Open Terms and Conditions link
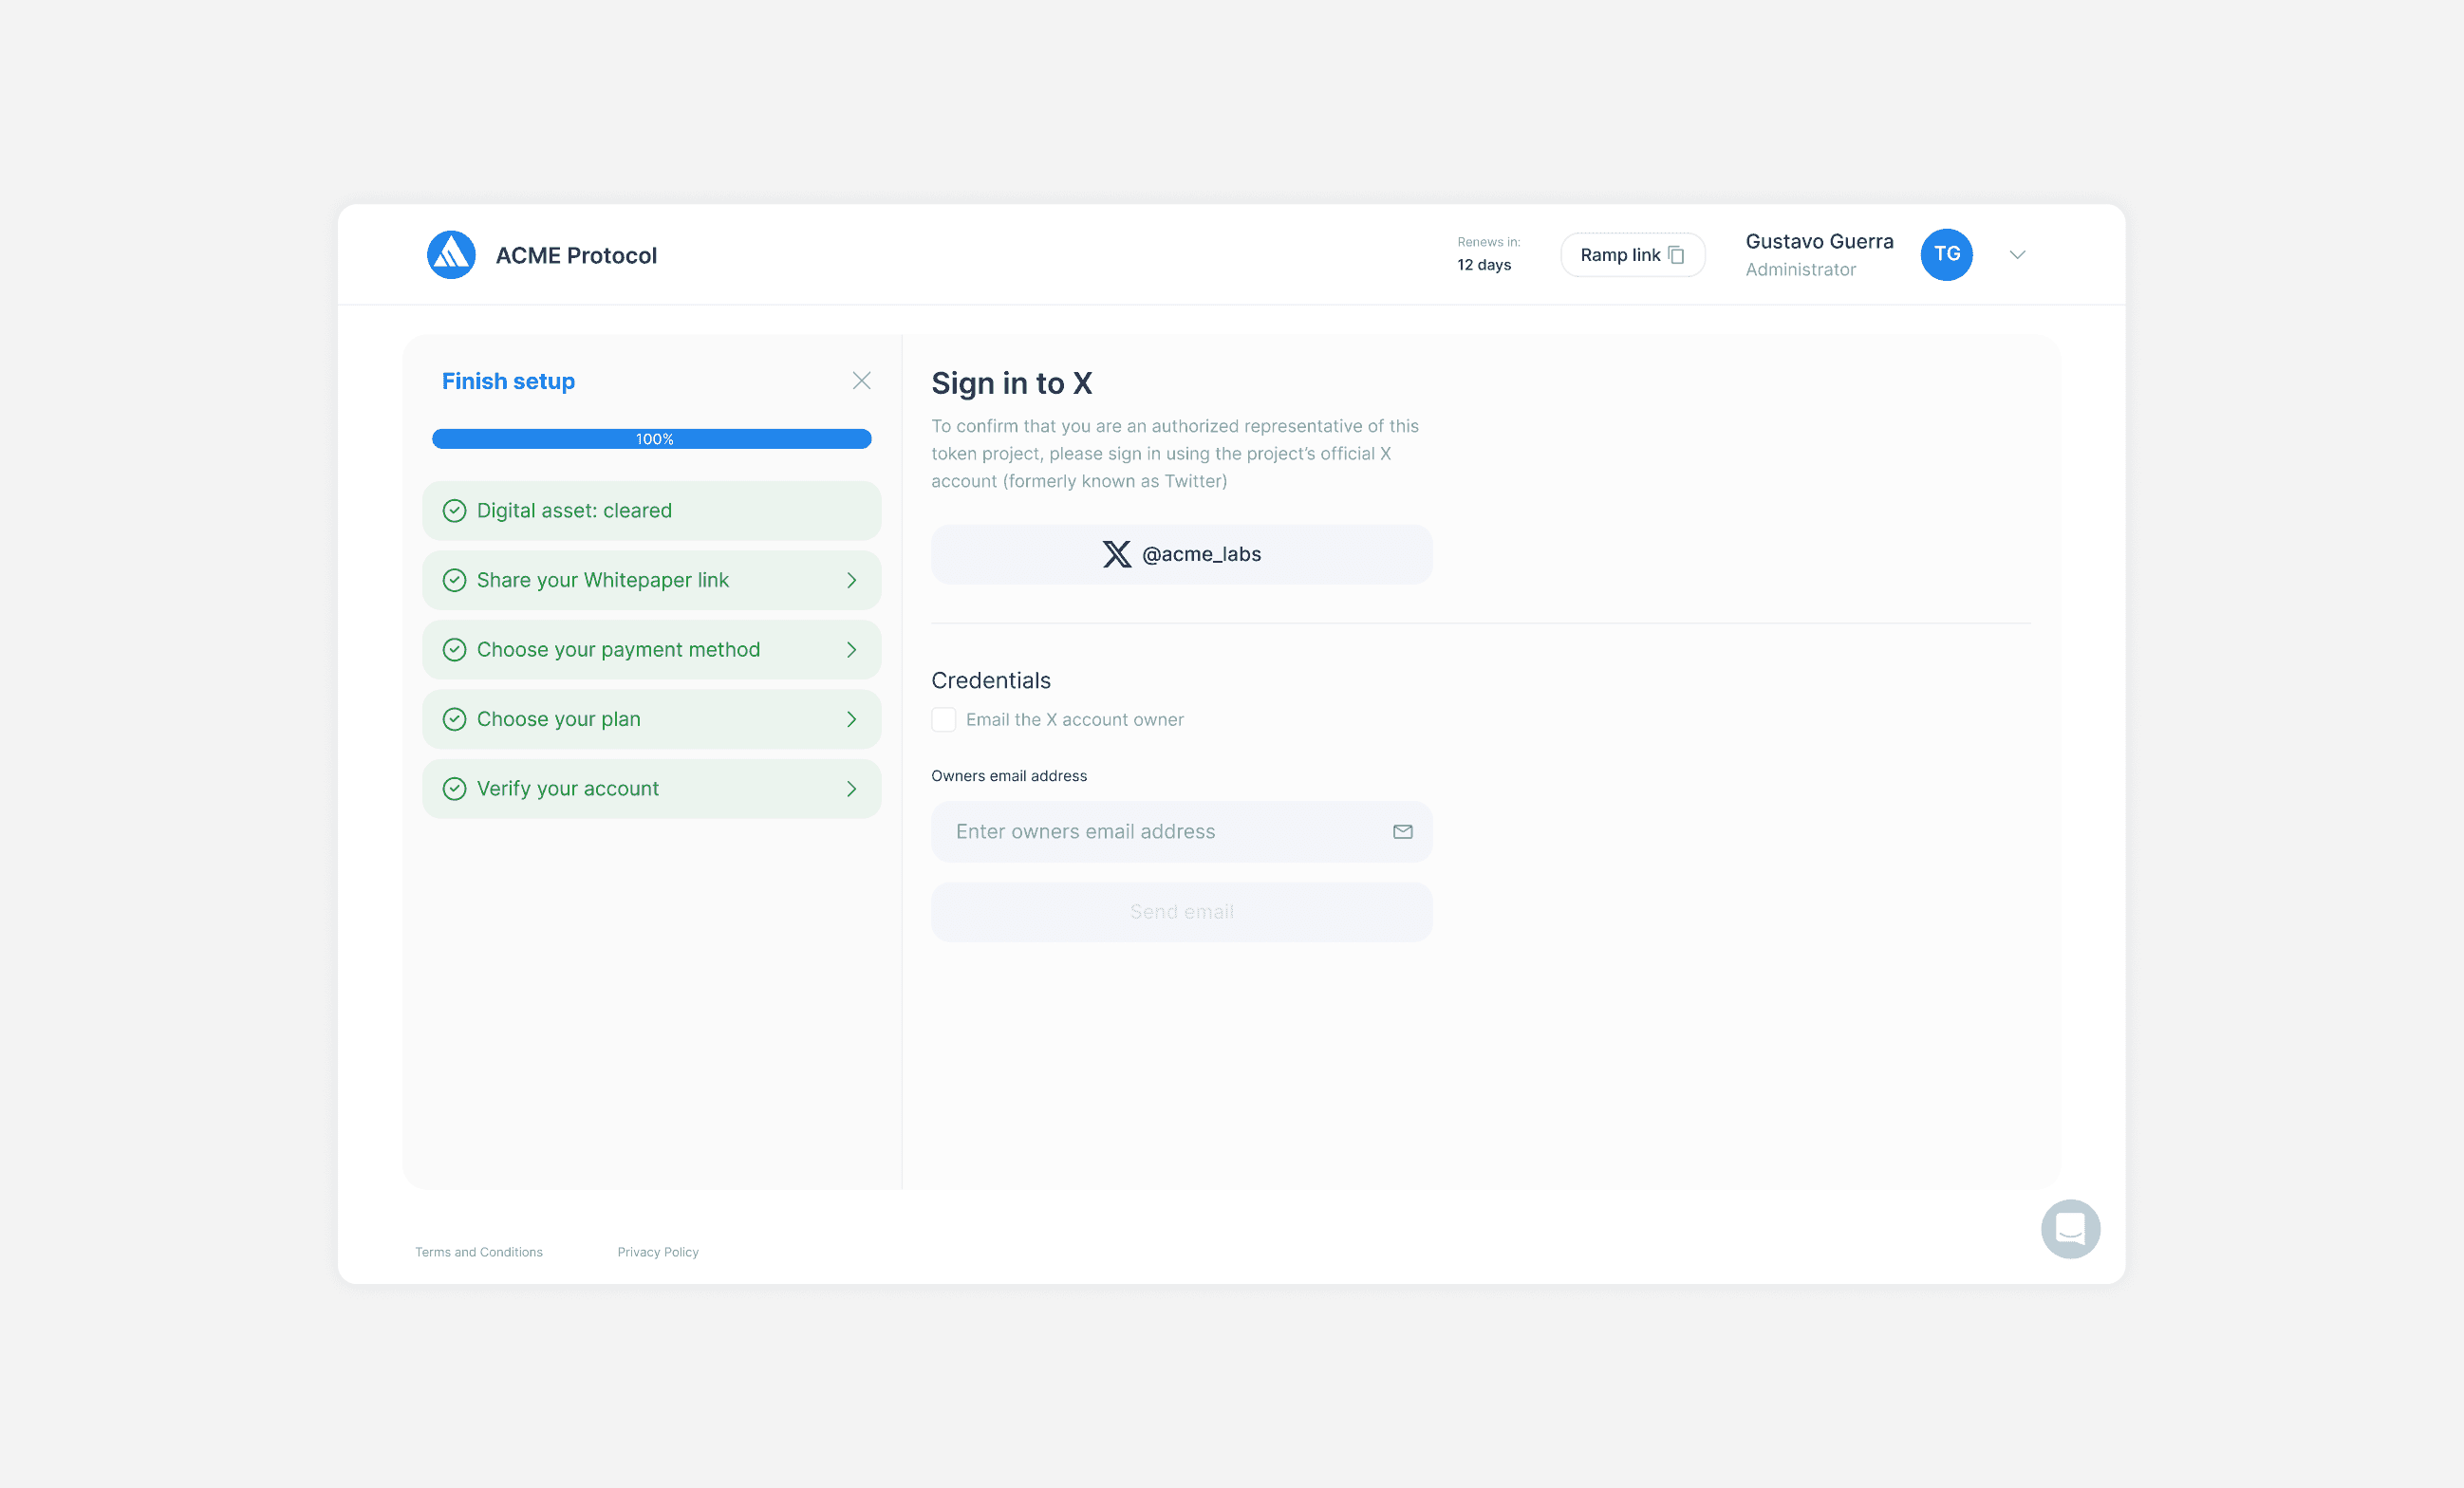The image size is (2464, 1488). (479, 1252)
